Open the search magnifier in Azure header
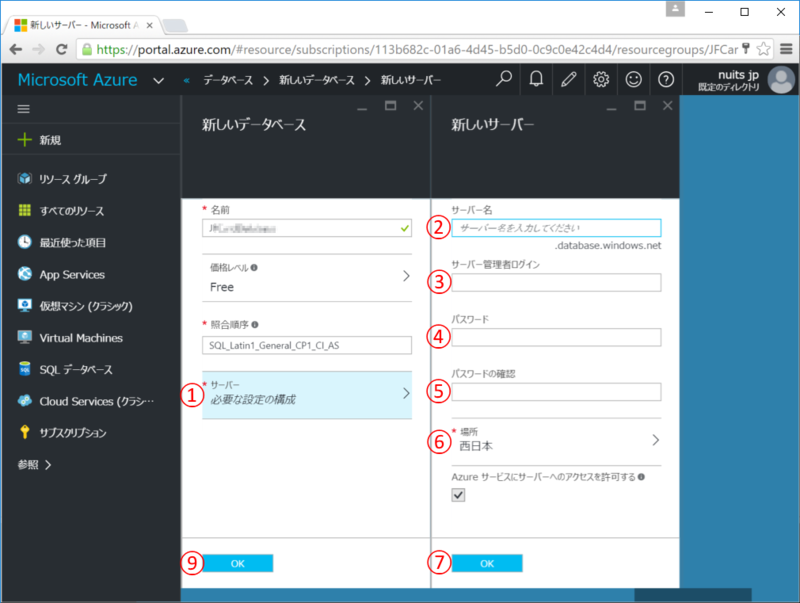Viewport: 800px width, 603px height. (x=504, y=79)
